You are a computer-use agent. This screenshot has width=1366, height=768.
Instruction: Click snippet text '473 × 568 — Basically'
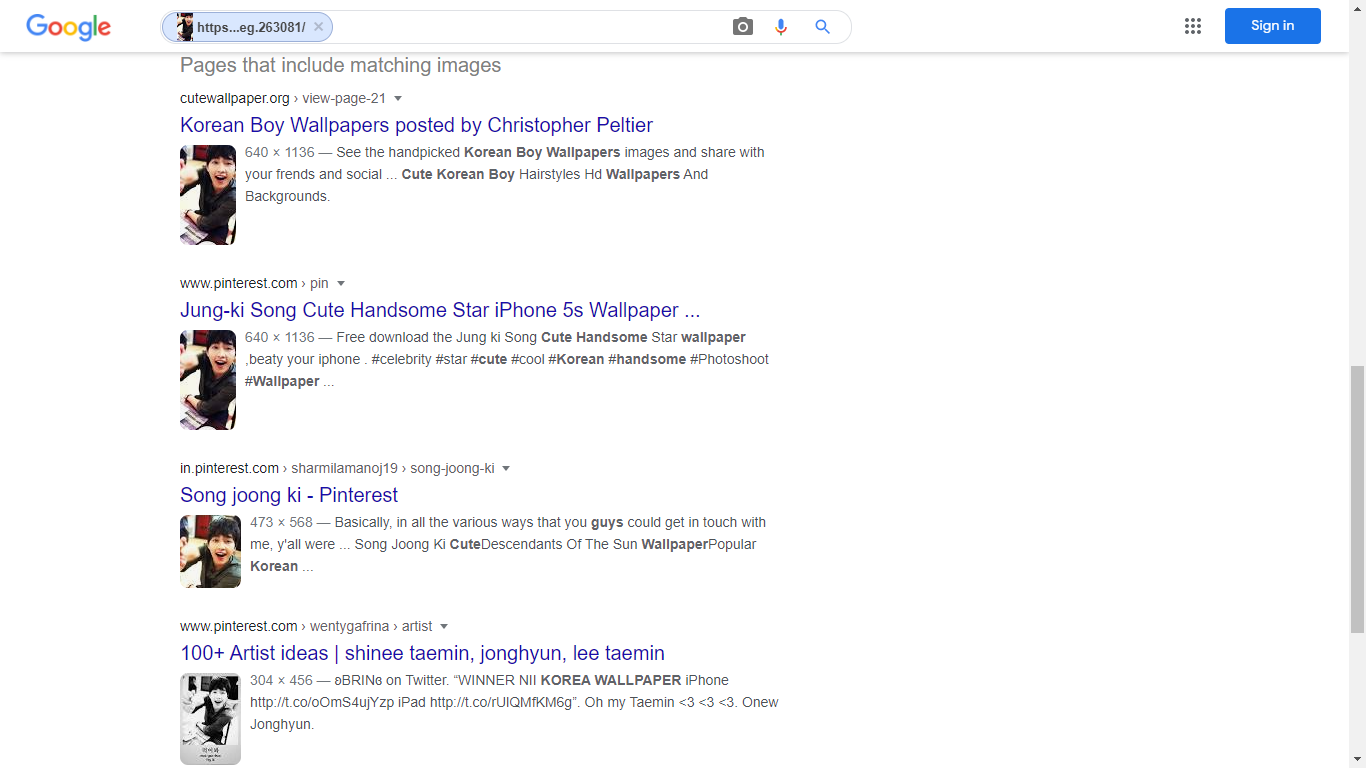321,522
